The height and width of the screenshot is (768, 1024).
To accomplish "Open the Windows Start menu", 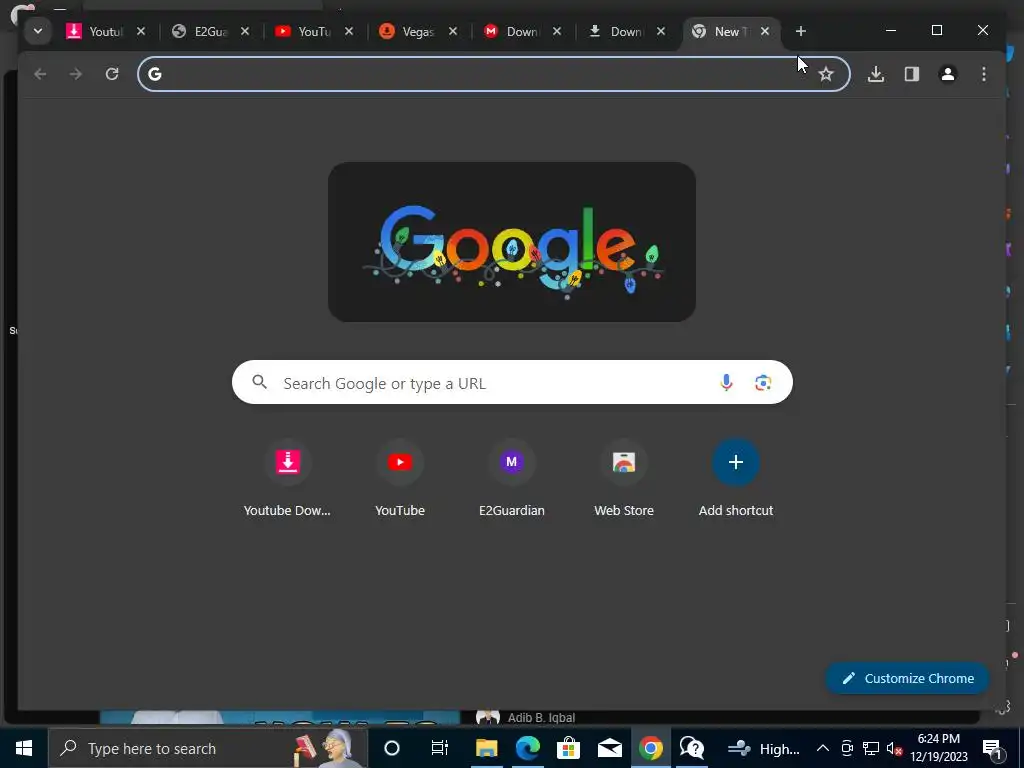I will 24,748.
